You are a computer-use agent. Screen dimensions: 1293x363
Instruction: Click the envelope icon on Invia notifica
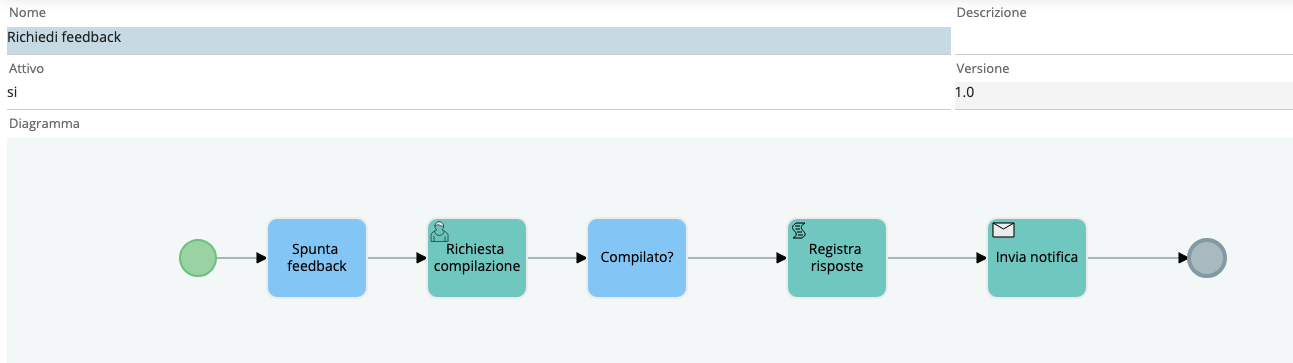click(x=1003, y=230)
